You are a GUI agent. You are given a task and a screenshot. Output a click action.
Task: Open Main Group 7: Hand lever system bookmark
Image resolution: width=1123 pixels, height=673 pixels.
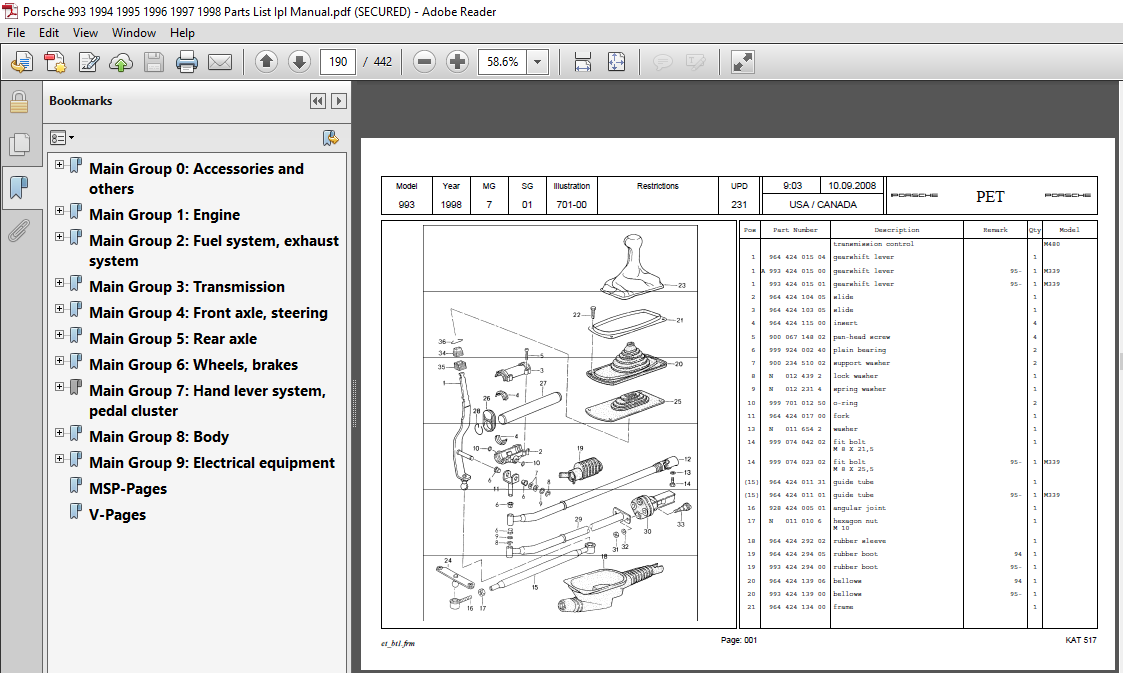click(x=207, y=401)
